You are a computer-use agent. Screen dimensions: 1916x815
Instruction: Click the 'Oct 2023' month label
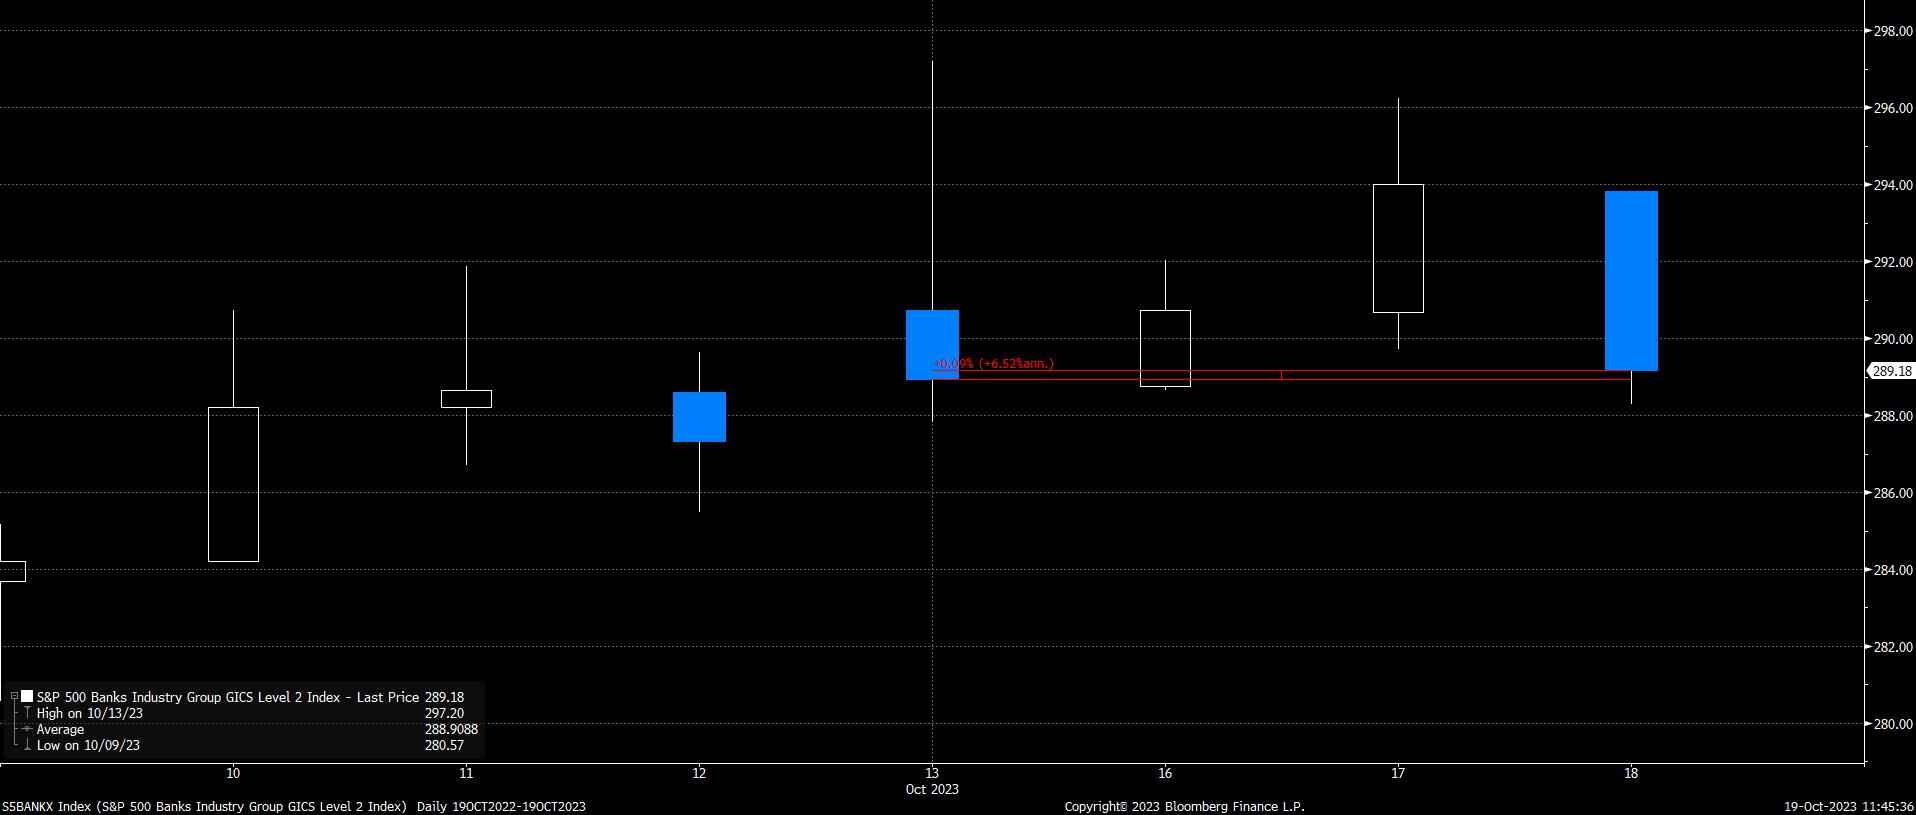(932, 789)
